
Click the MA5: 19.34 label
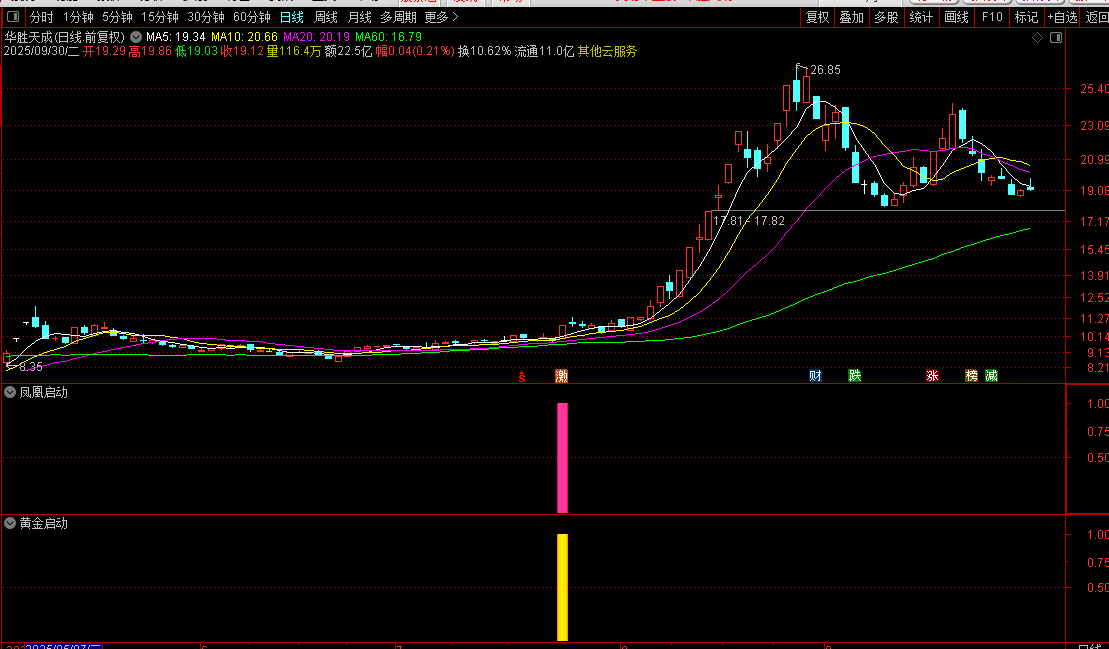pyautogui.click(x=175, y=37)
